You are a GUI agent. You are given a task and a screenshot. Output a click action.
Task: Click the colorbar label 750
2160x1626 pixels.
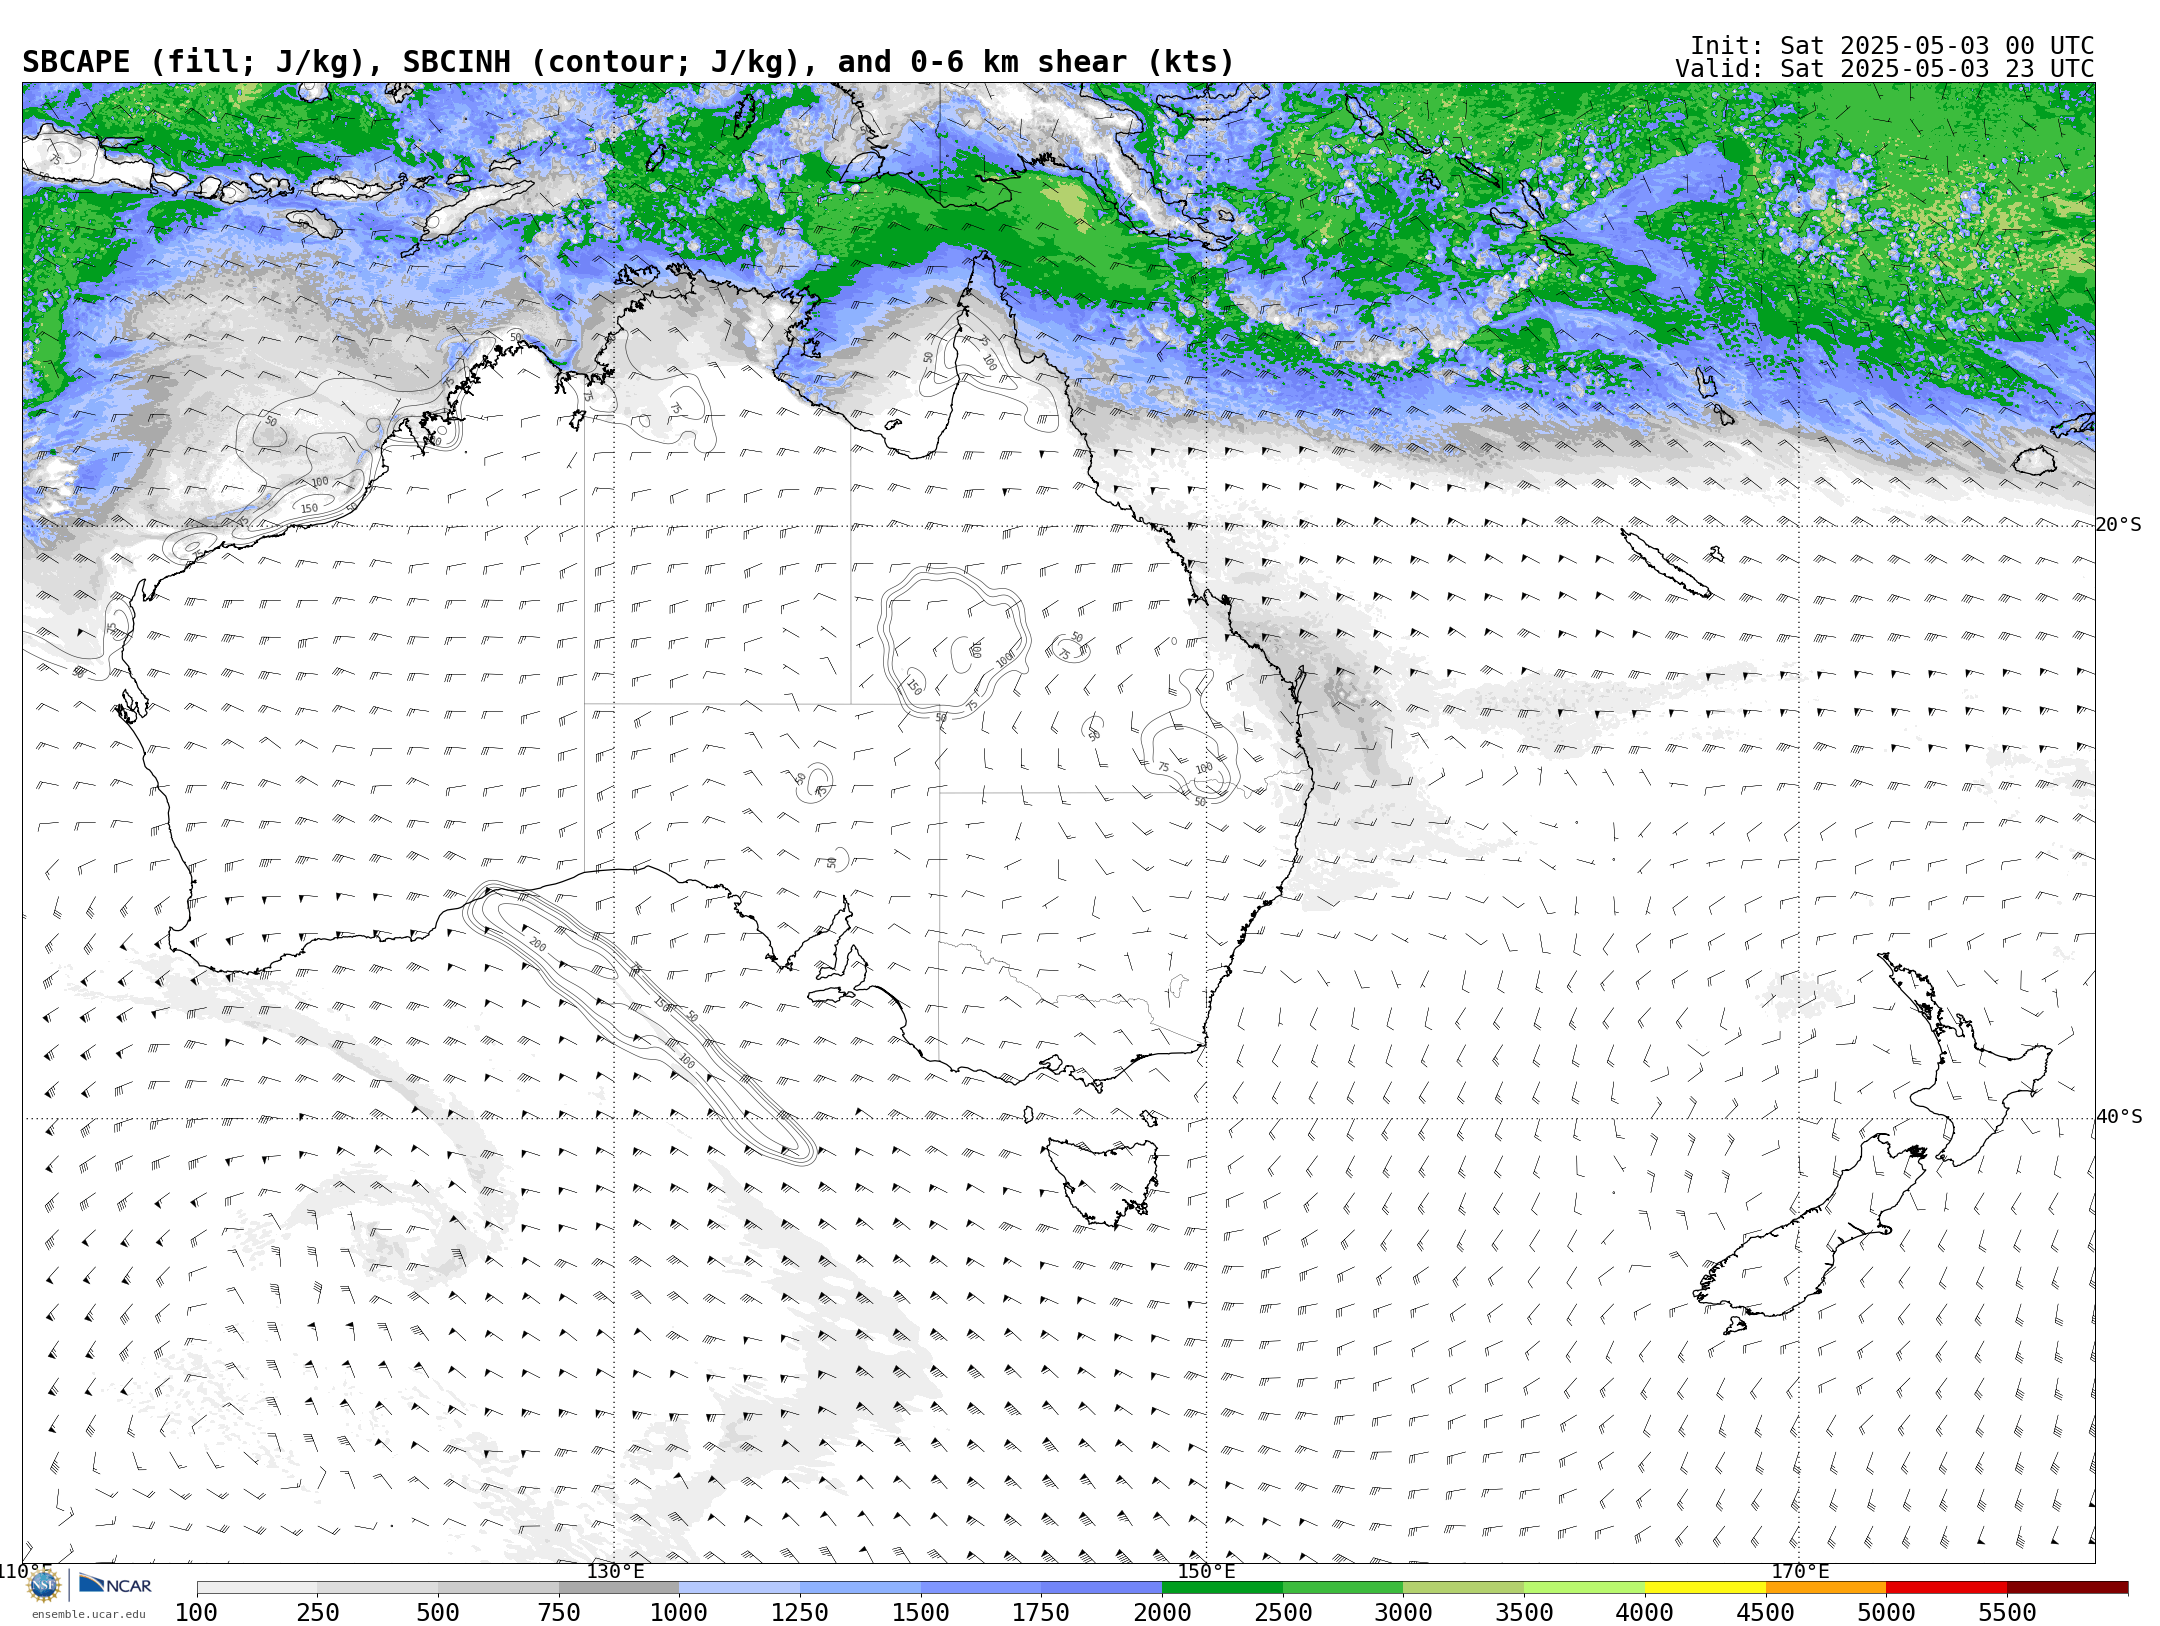click(x=559, y=1613)
